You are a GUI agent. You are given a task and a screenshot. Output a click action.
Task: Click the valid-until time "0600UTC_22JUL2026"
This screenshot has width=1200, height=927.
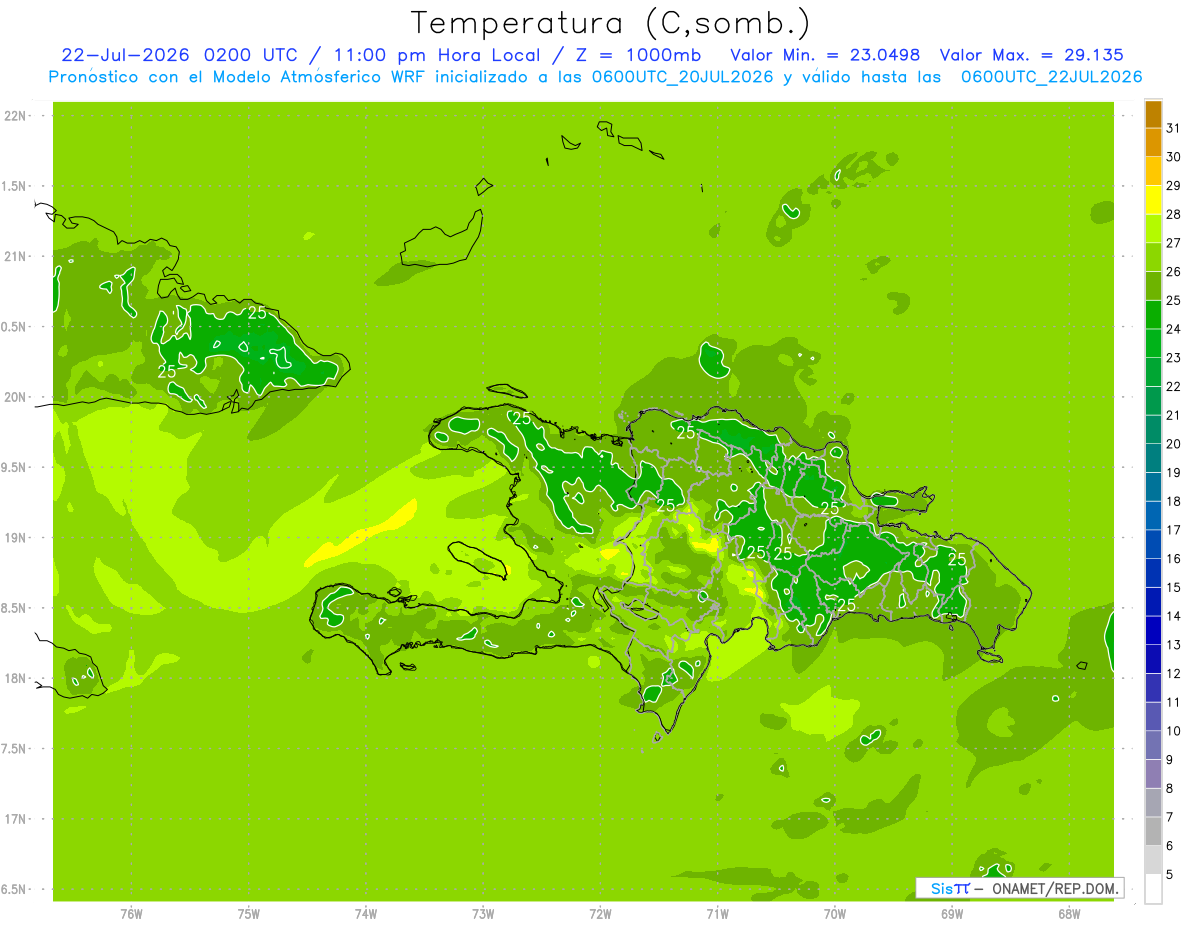[x=1051, y=77]
